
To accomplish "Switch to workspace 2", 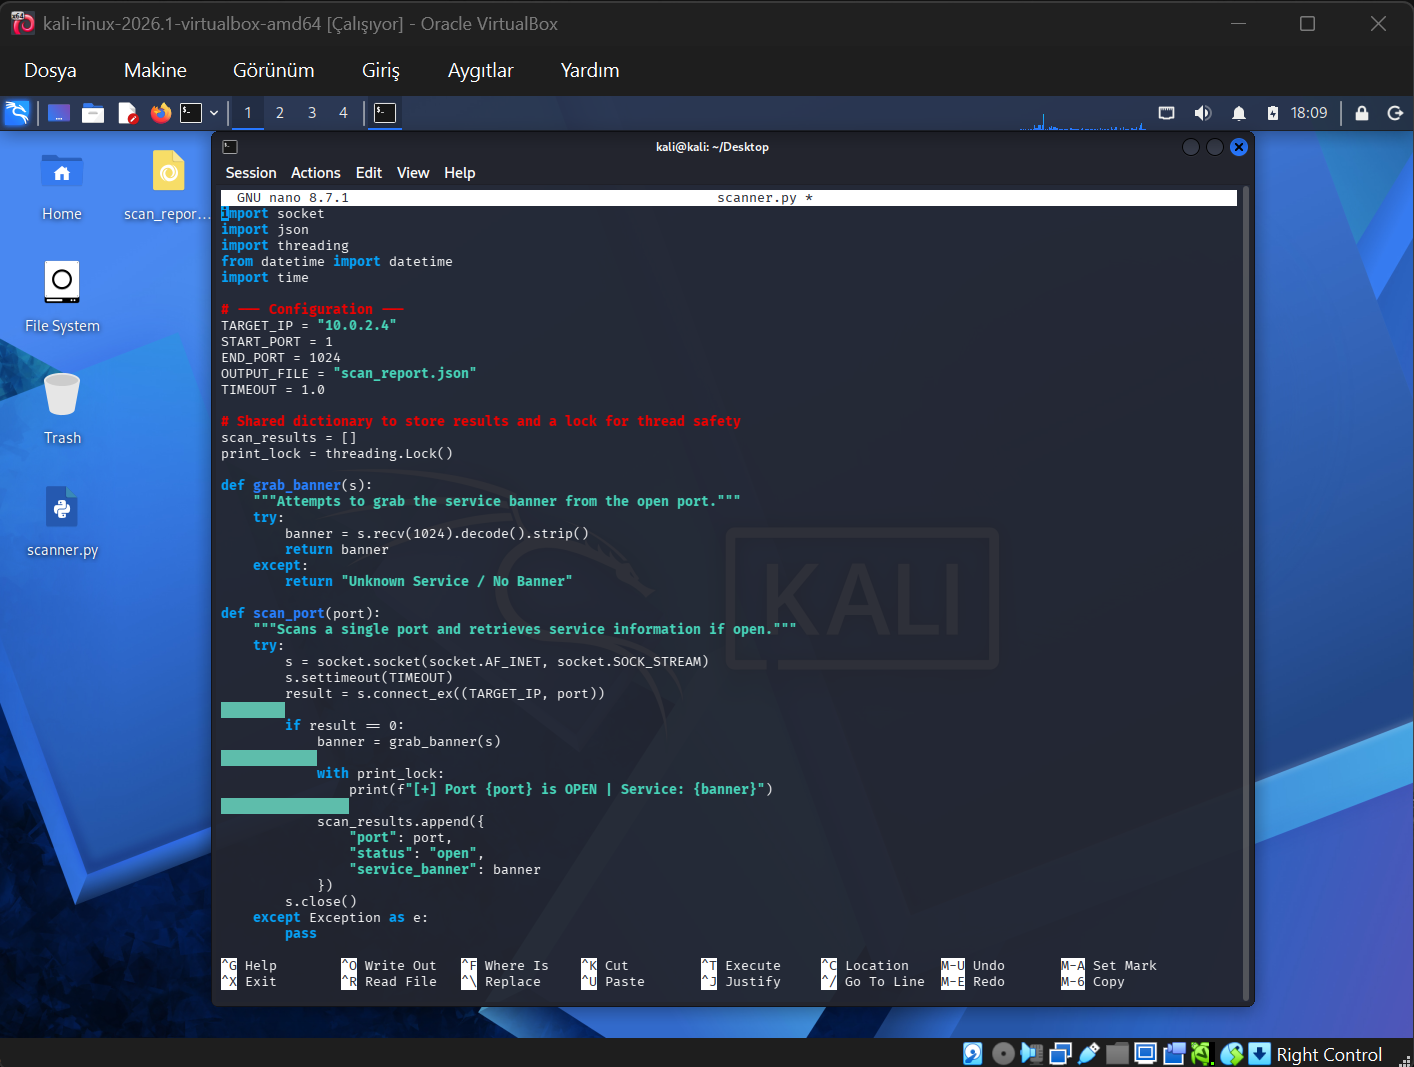I will (x=280, y=113).
